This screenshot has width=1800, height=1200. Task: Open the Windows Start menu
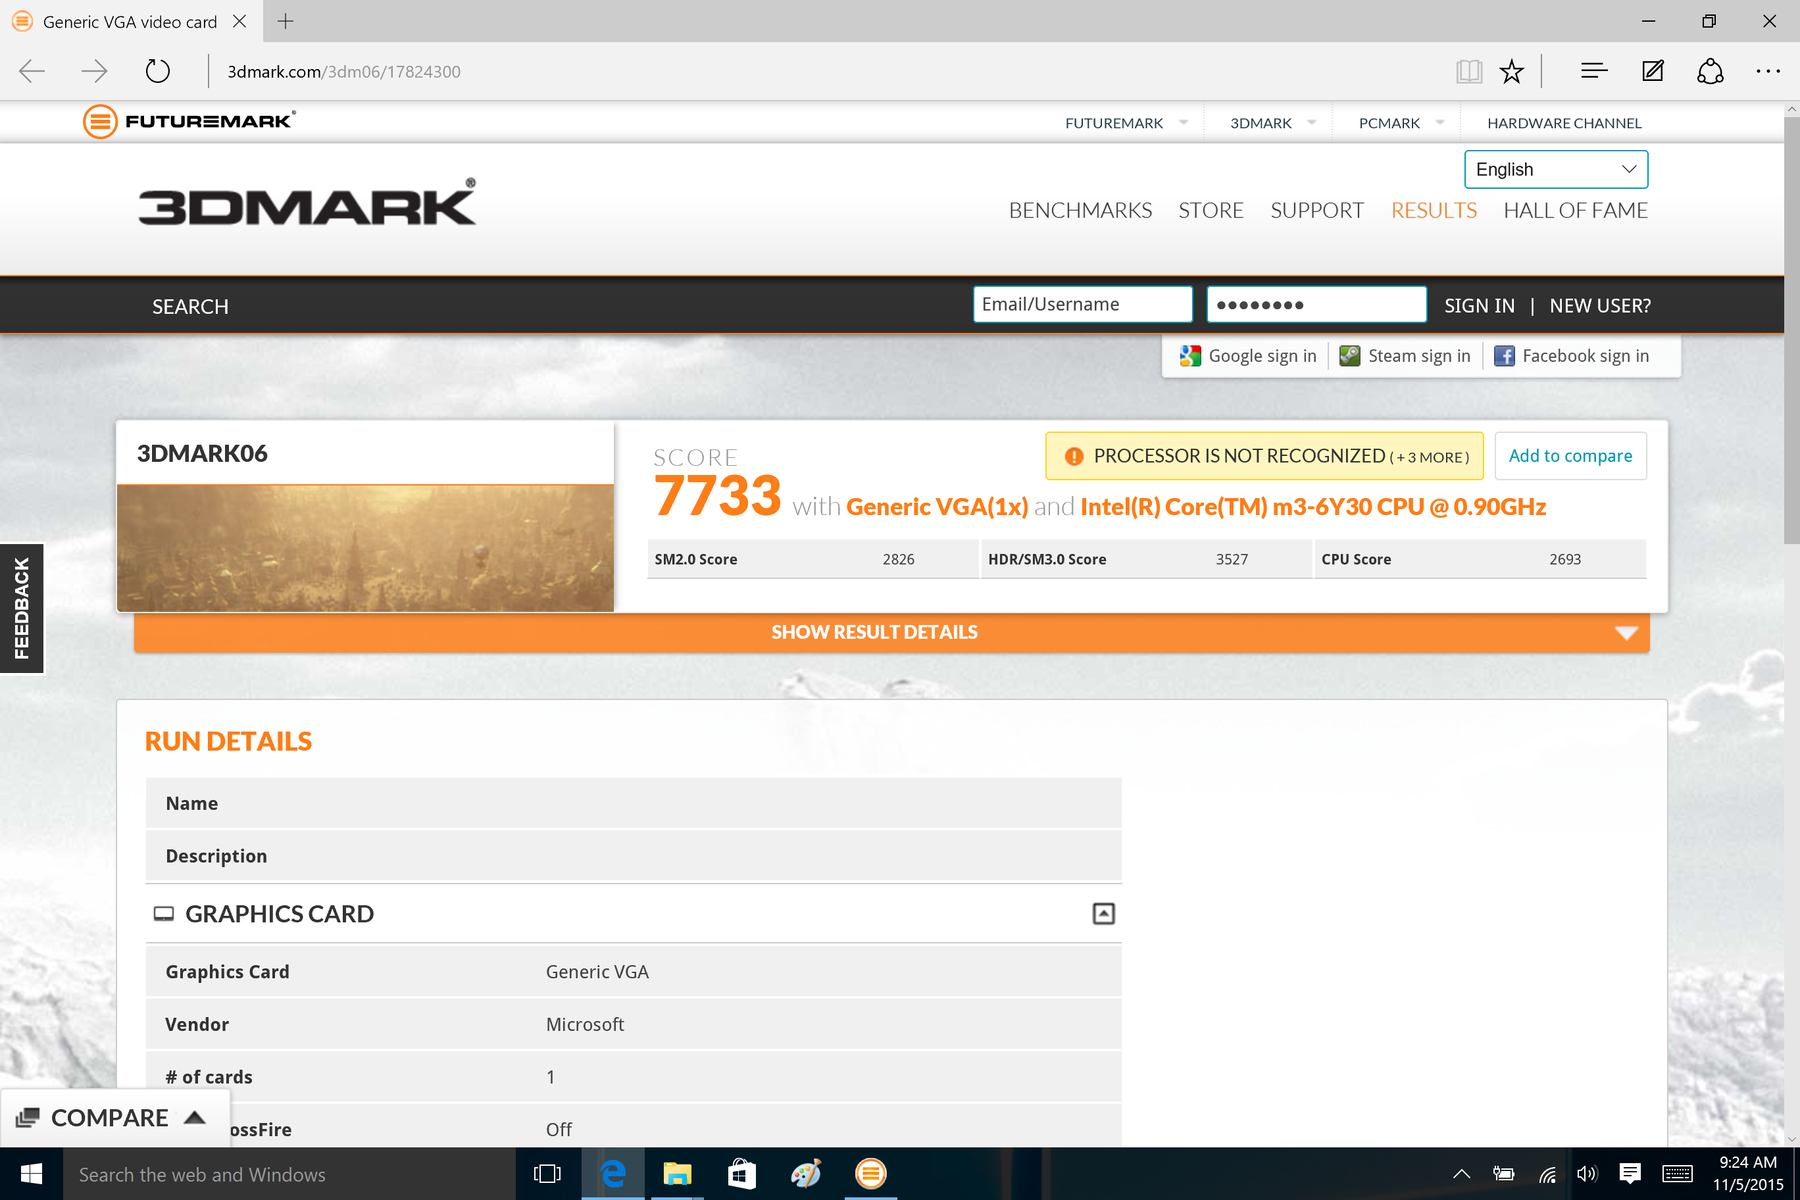(31, 1174)
